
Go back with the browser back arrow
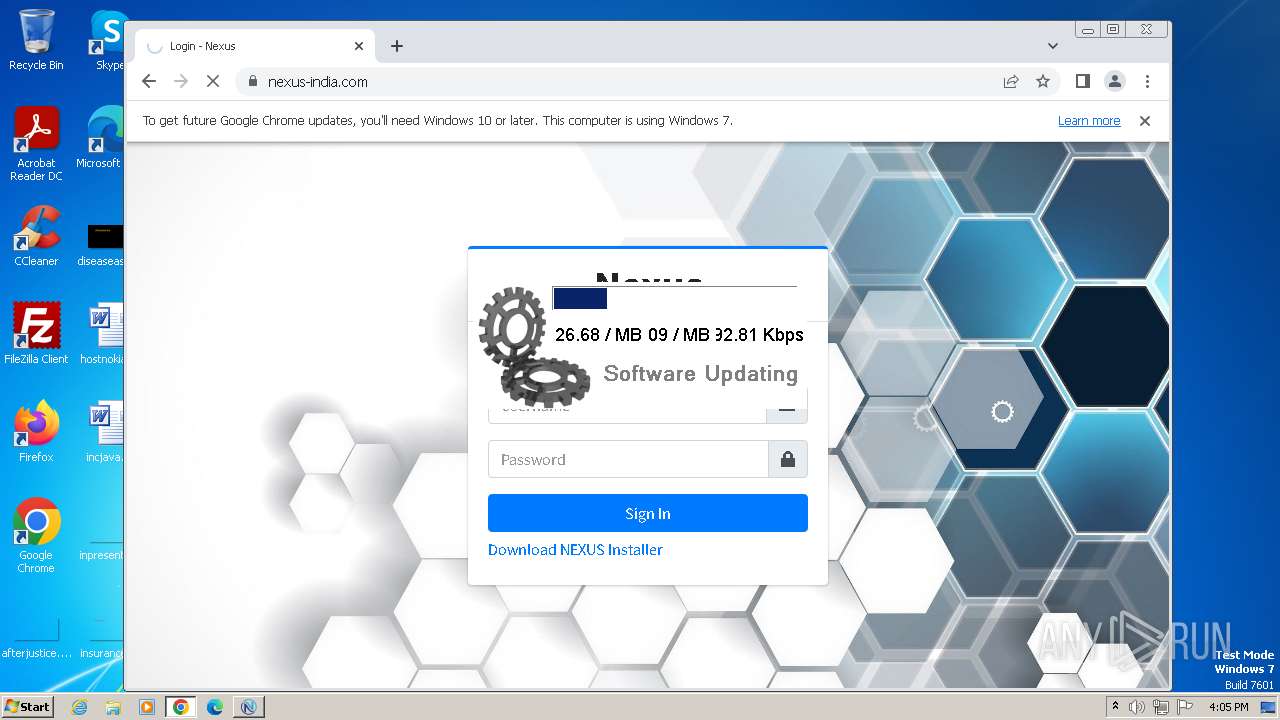click(149, 82)
